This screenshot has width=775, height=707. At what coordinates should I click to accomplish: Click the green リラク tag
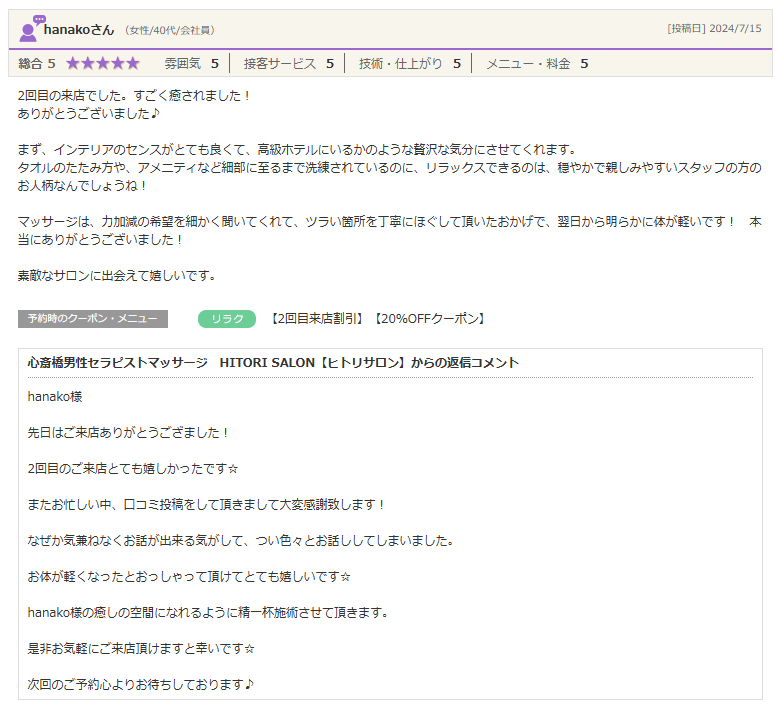pos(227,319)
